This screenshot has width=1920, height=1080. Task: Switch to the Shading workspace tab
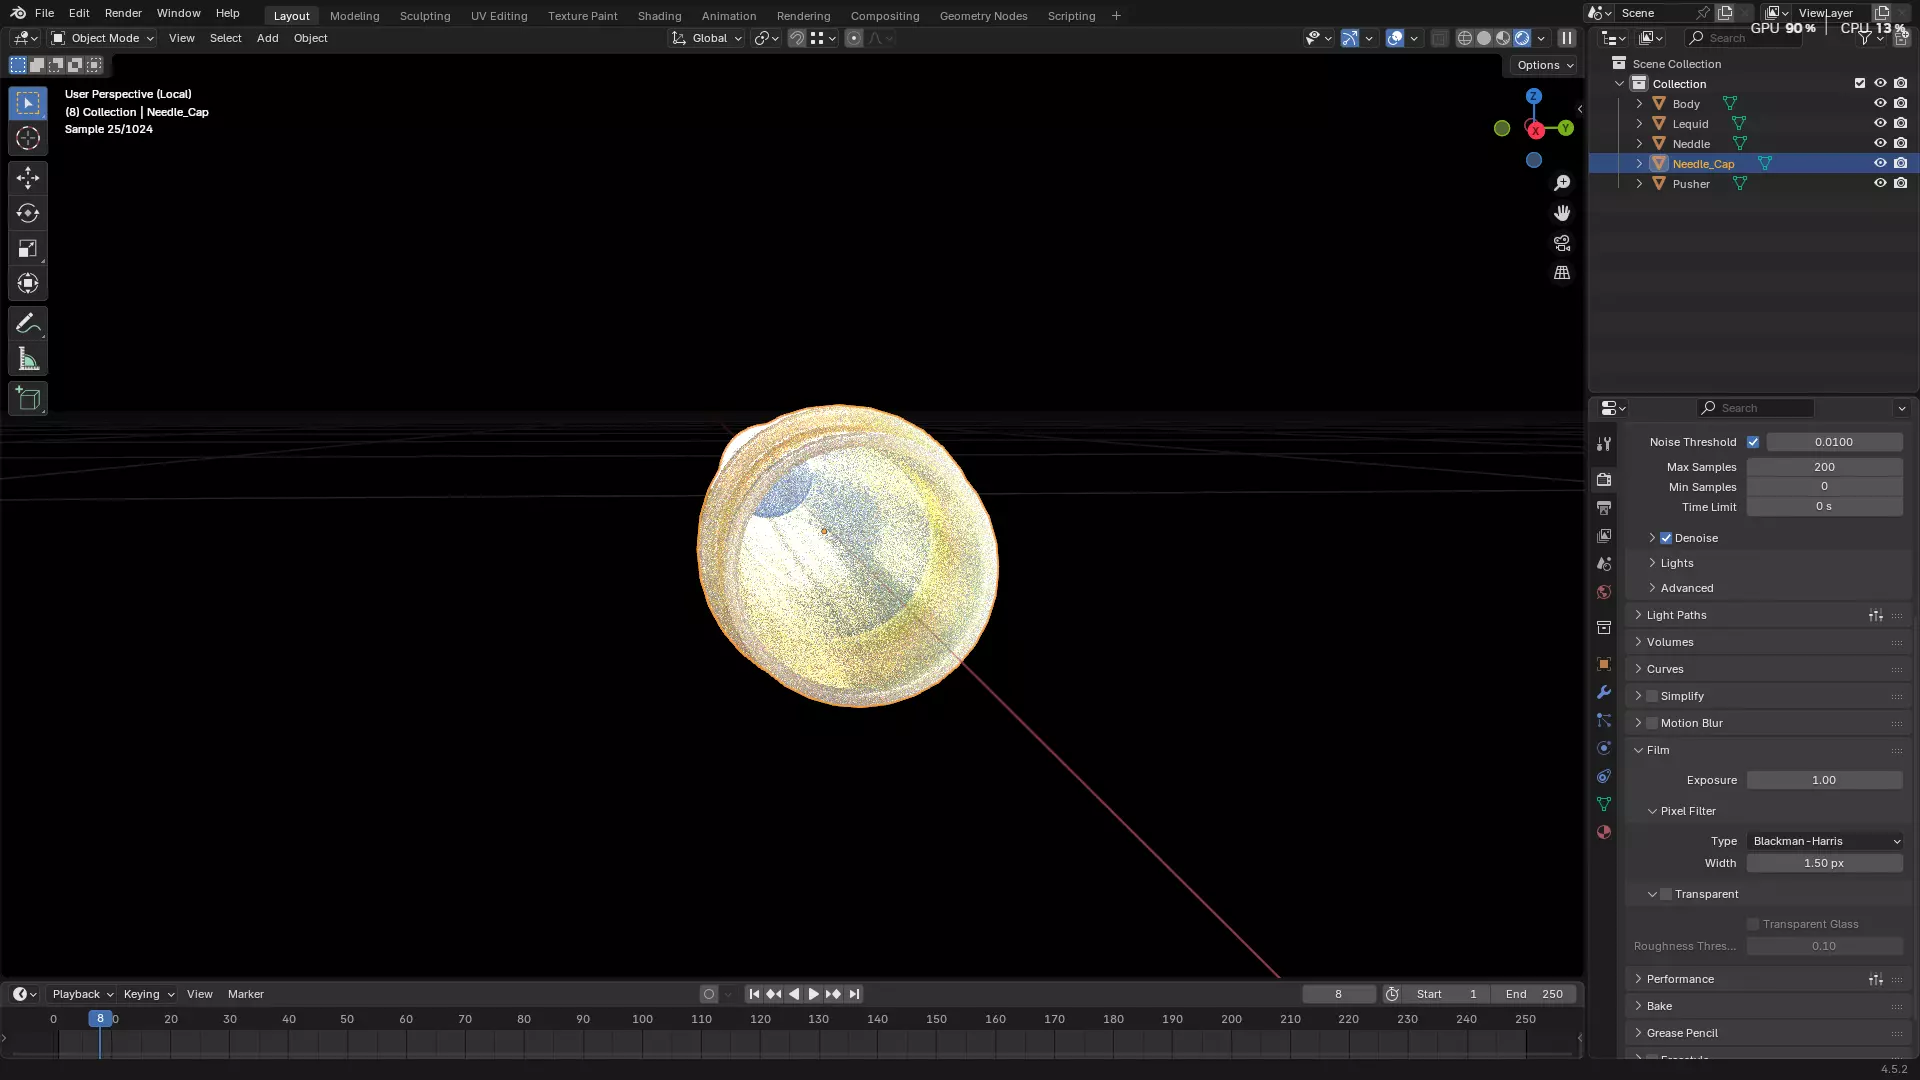659,16
